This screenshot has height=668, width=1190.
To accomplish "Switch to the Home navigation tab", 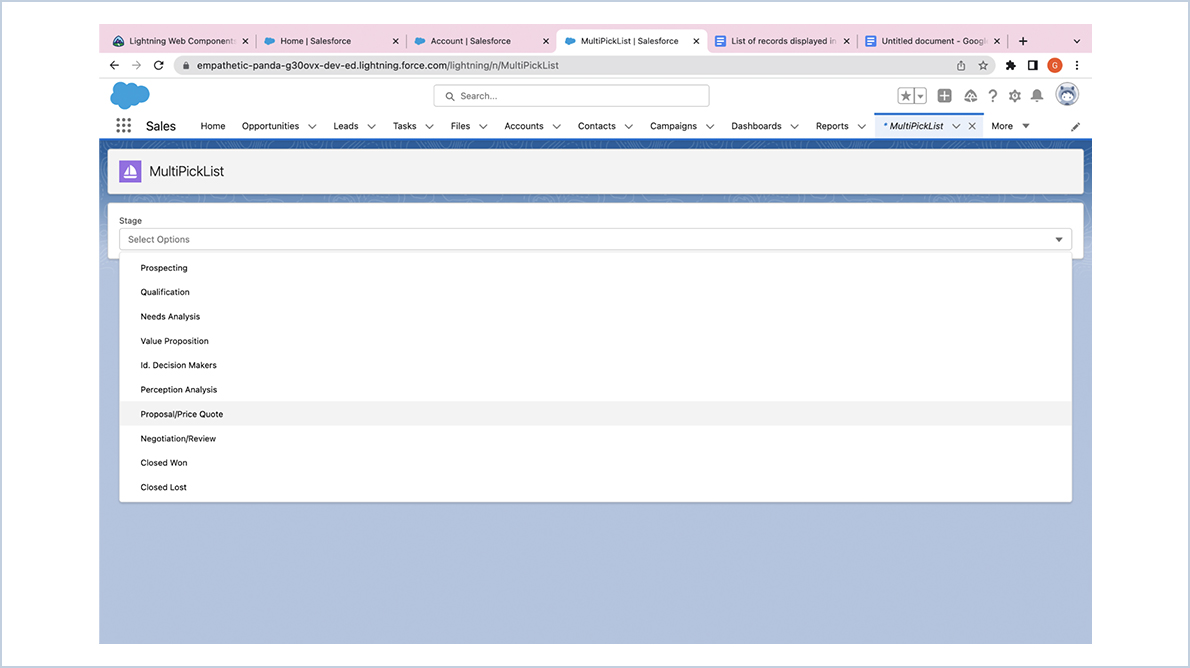I will 212,126.
